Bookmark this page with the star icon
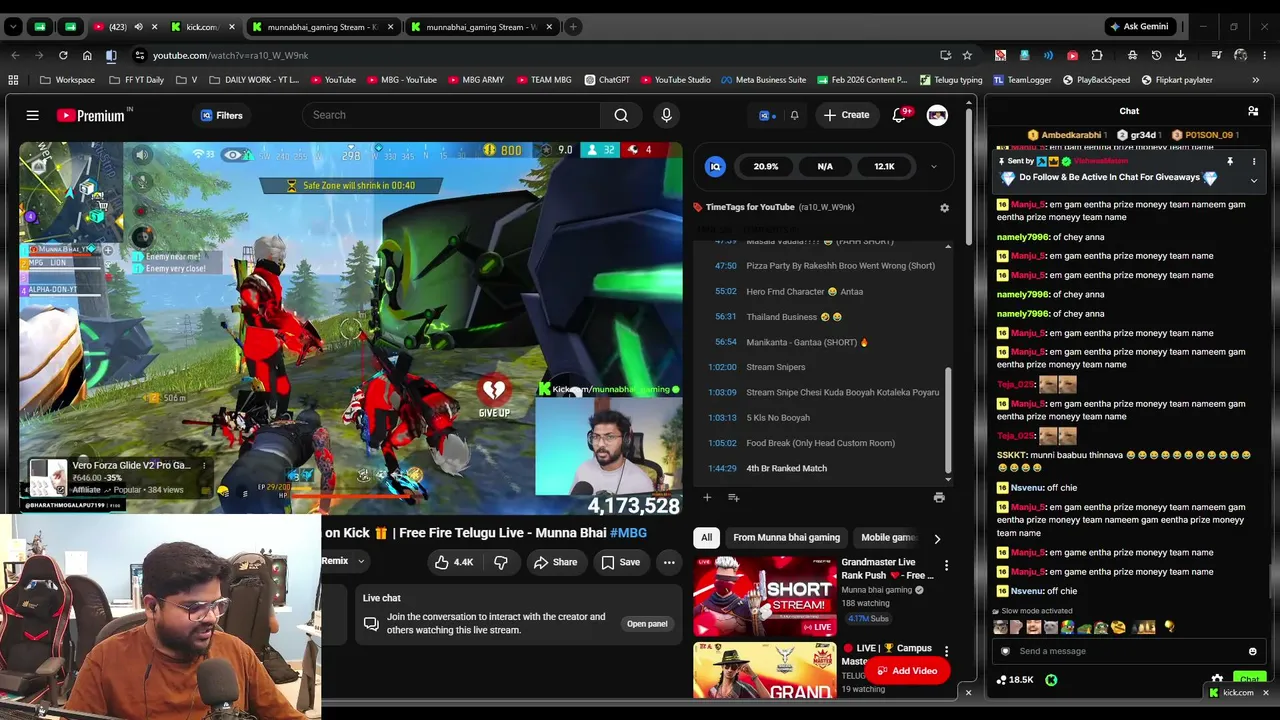This screenshot has width=1280, height=720. click(x=967, y=55)
